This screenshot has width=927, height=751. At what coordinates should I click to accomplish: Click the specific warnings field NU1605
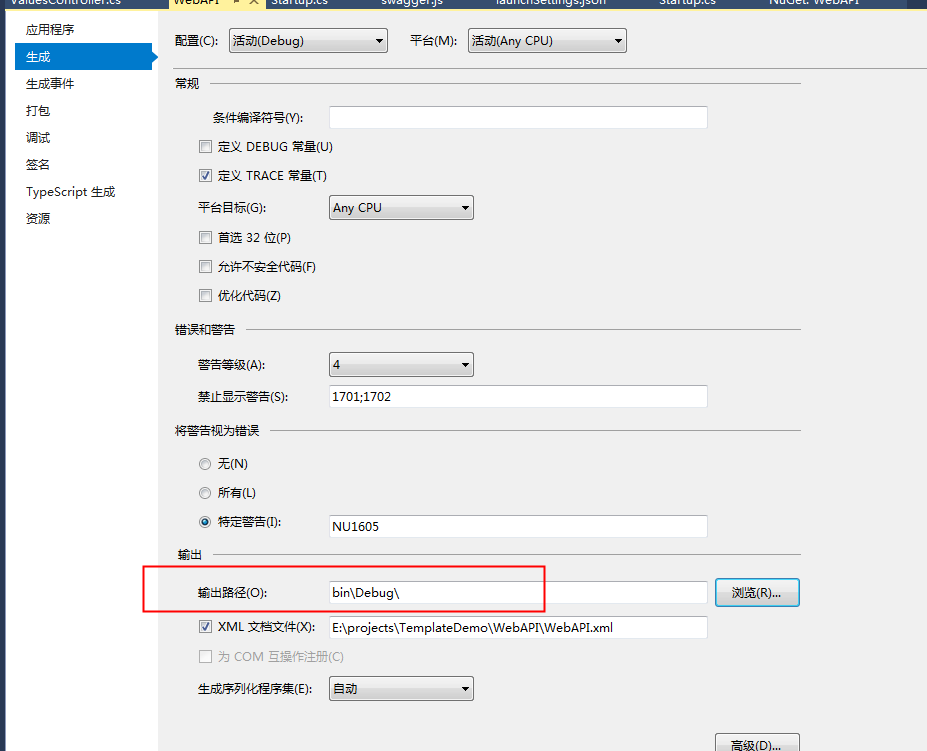pos(518,526)
